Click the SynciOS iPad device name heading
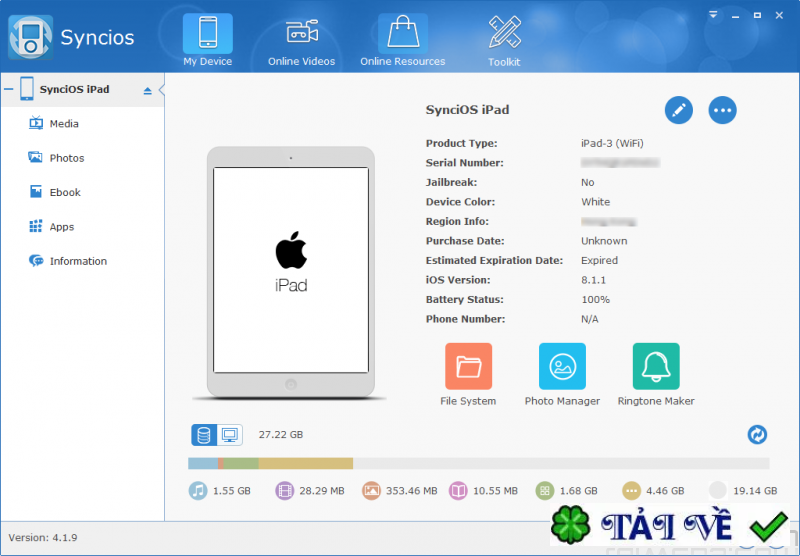This screenshot has width=800, height=556. 467,110
